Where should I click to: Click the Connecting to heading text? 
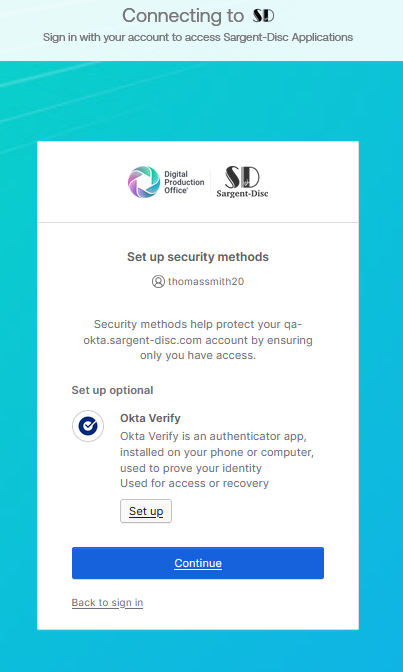point(183,16)
